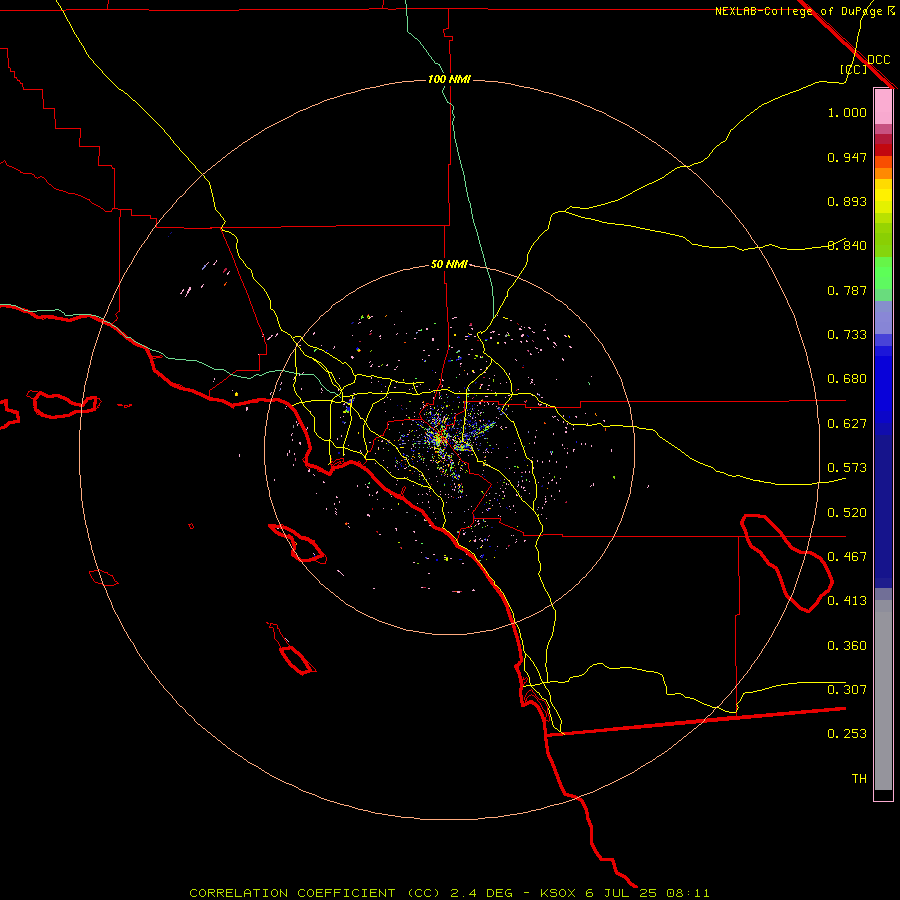Click the 0.840 color scale value
Image resolution: width=900 pixels, height=900 pixels.
(x=847, y=246)
